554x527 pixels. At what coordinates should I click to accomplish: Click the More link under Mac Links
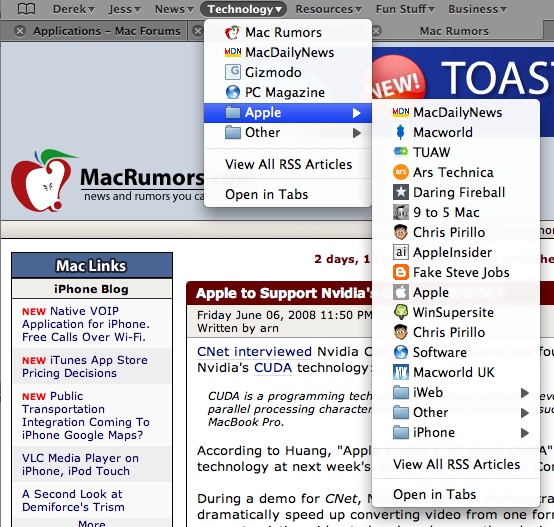coord(92,523)
